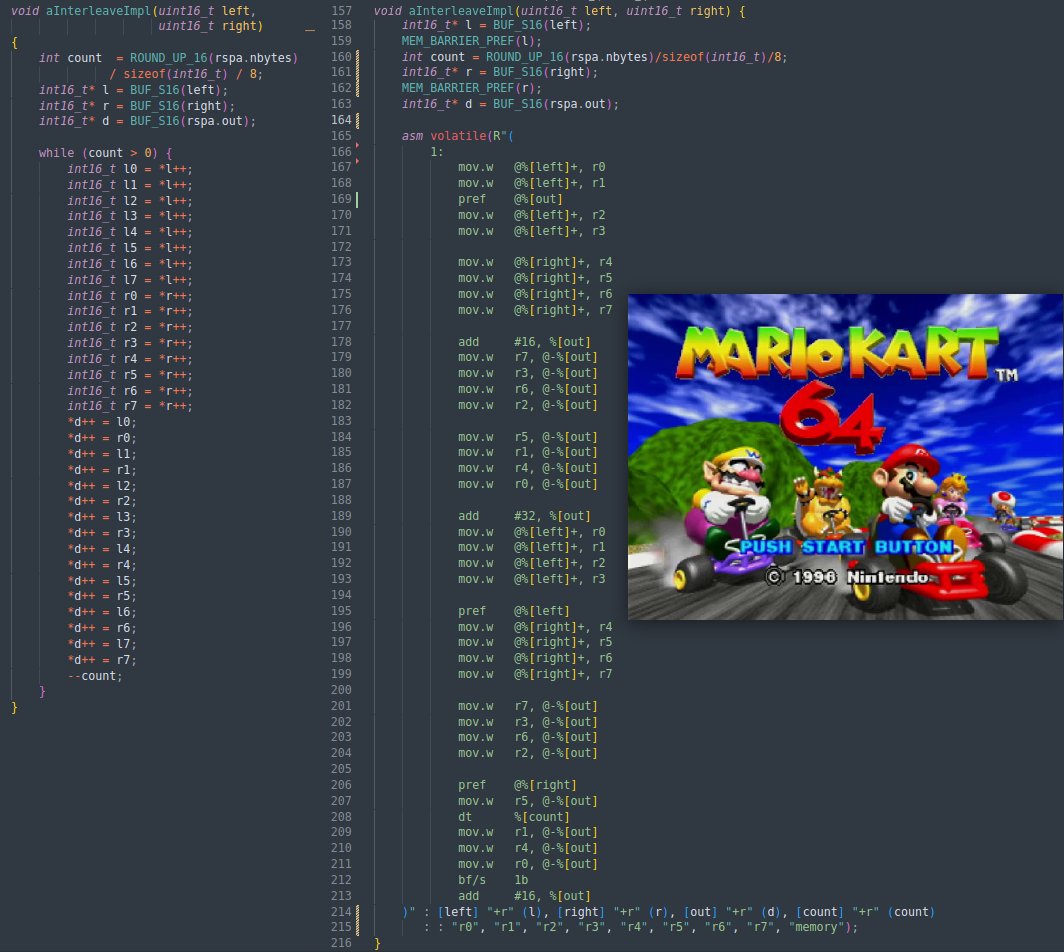Click line number 189 in the gutter
1064x952 pixels.
[x=341, y=515]
